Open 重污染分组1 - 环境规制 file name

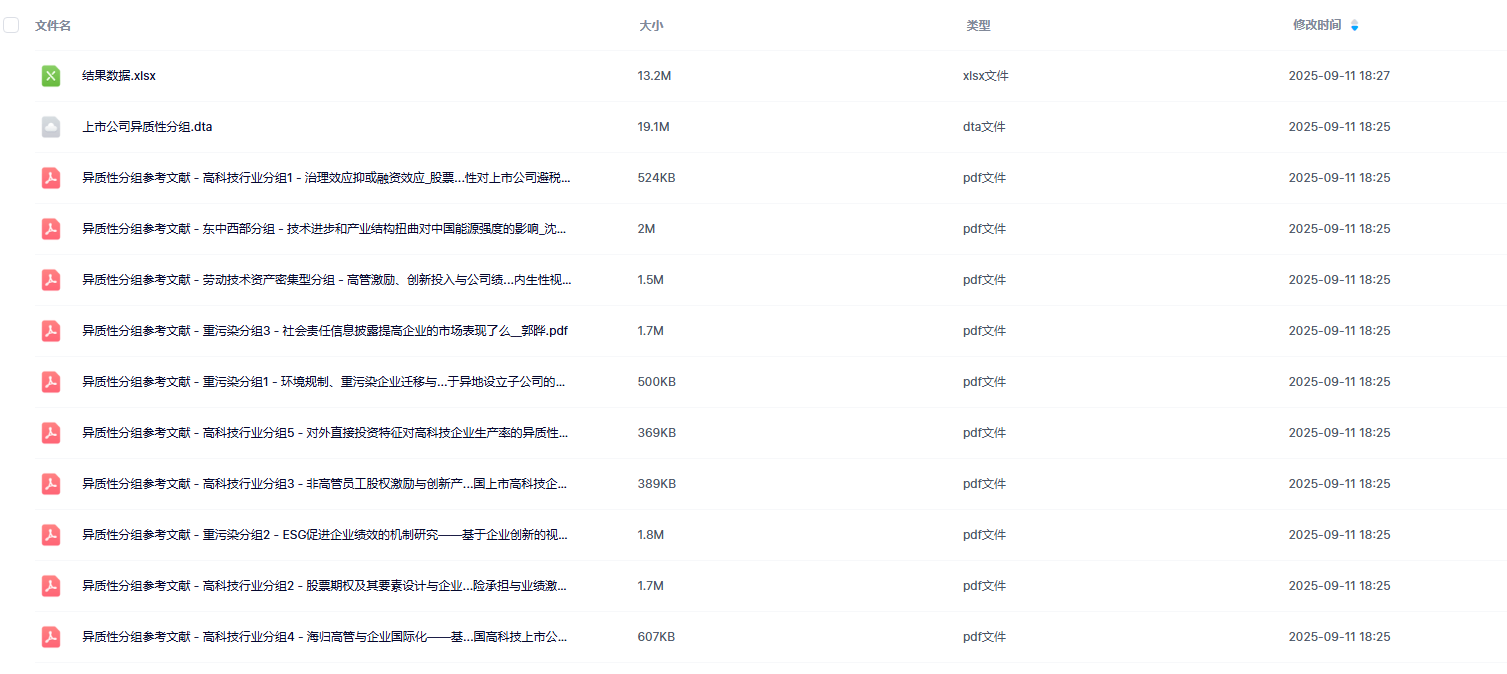click(324, 382)
